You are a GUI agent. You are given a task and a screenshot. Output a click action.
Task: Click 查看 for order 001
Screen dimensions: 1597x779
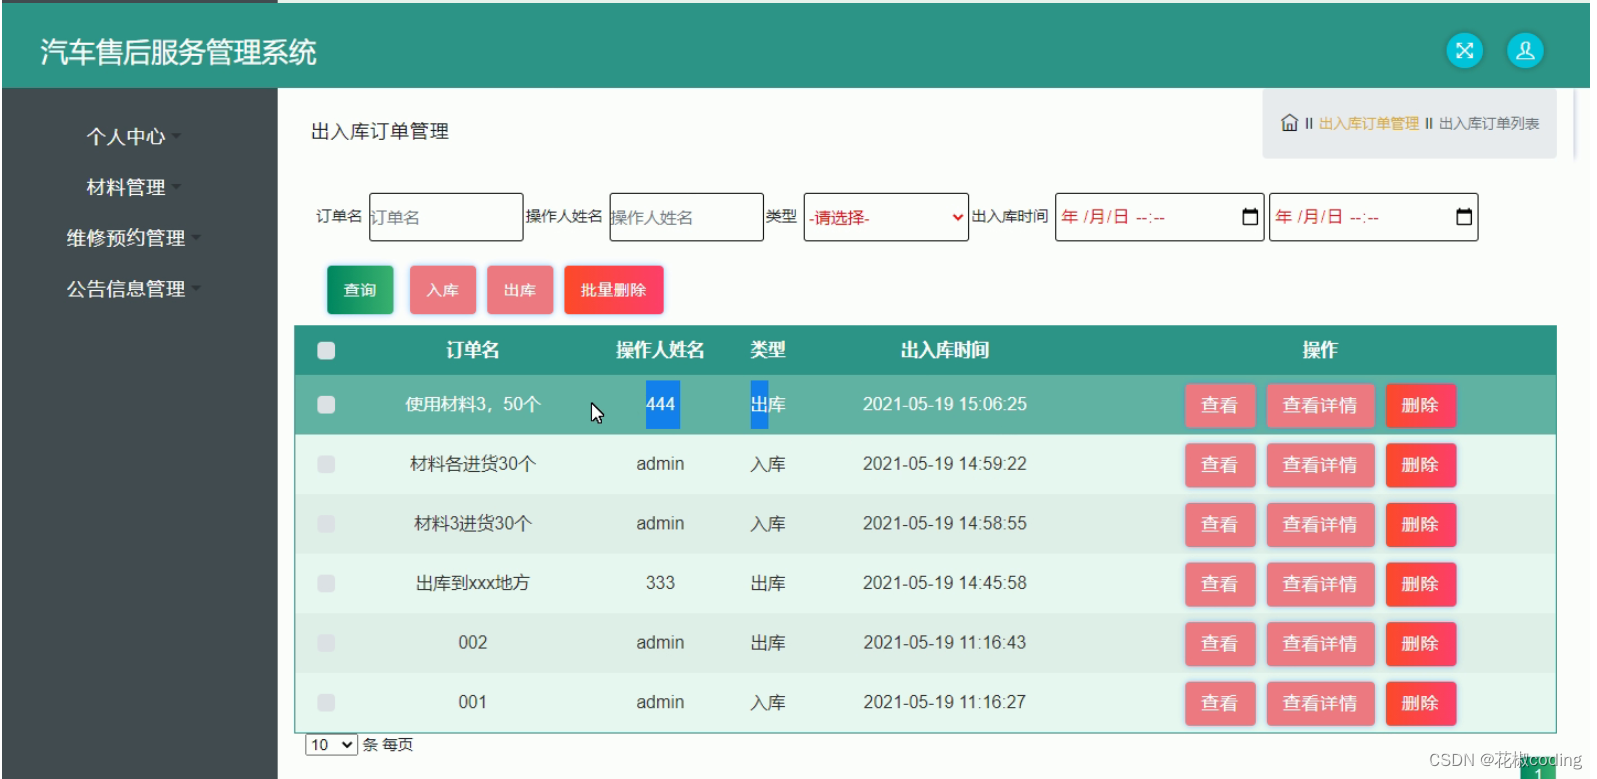[1219, 703]
